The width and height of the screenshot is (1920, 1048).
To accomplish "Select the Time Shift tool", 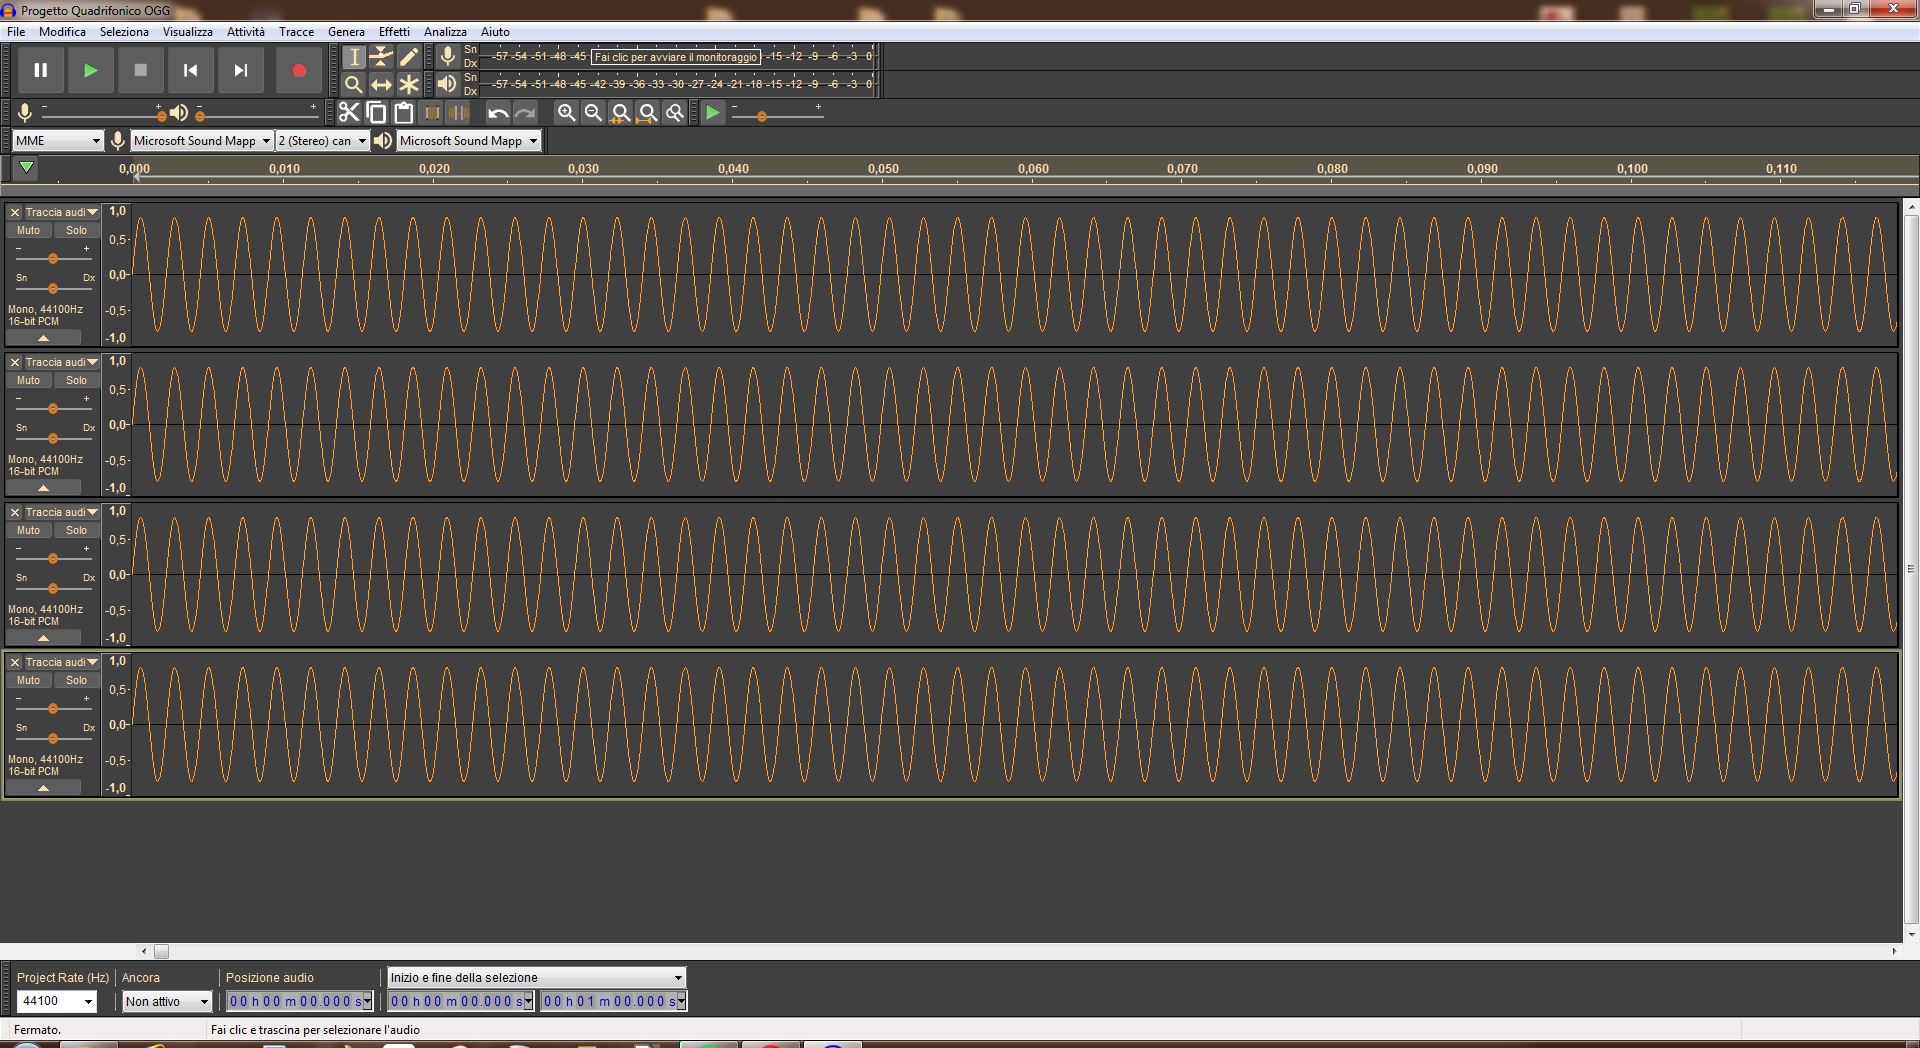I will pyautogui.click(x=381, y=84).
